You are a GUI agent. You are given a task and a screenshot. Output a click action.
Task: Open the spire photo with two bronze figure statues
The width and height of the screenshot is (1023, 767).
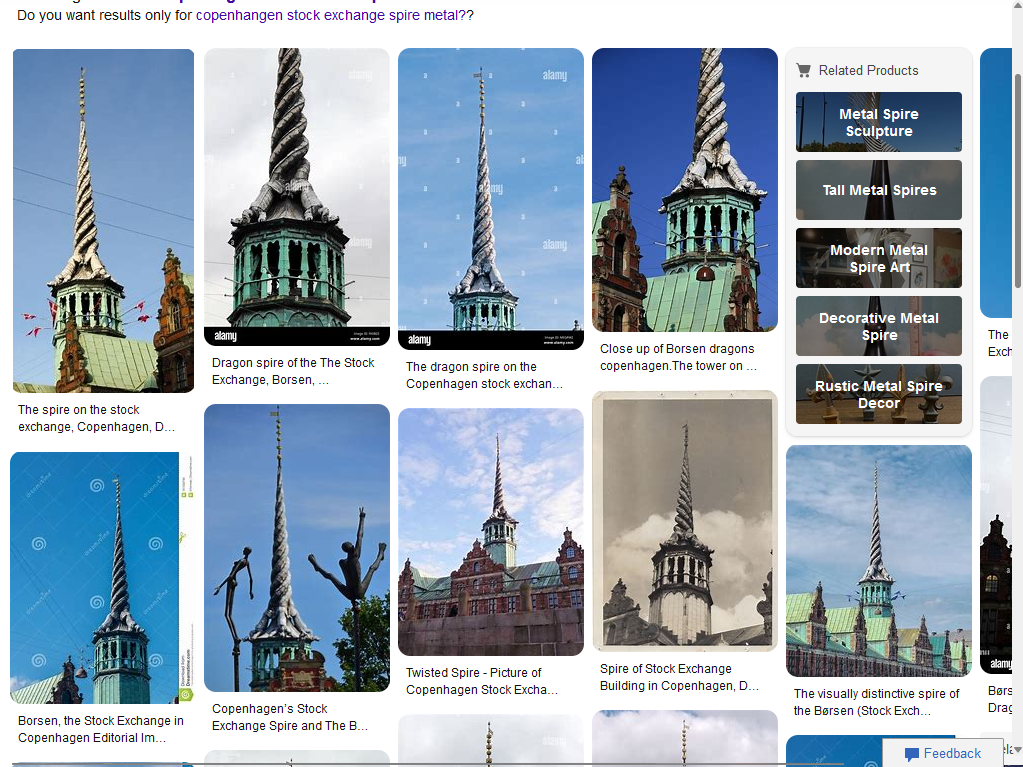(x=297, y=548)
